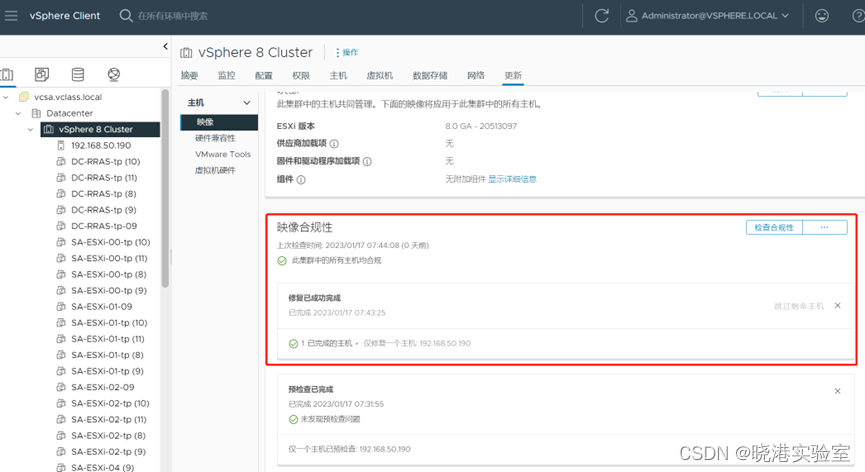This screenshot has width=865, height=472.
Task: Select 虚拟机硬件 in the update sidebar
Action: tap(215, 170)
